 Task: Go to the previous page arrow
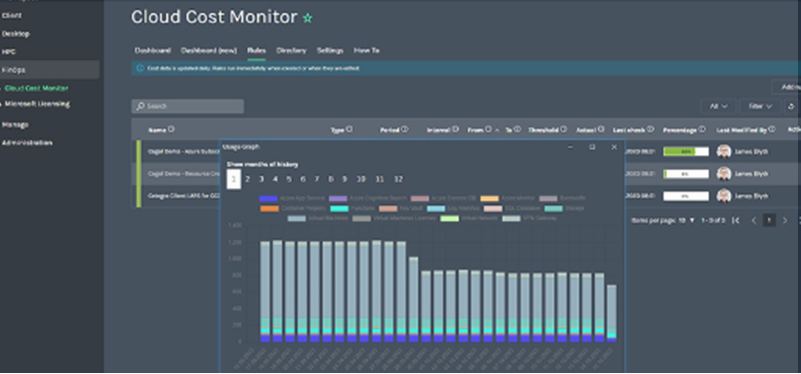753,220
